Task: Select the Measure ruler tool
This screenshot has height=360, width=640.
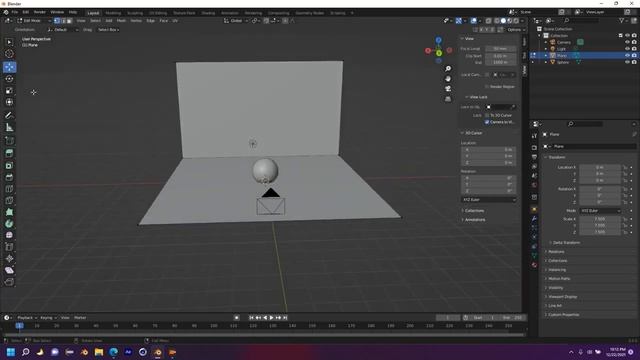Action: (x=9, y=127)
